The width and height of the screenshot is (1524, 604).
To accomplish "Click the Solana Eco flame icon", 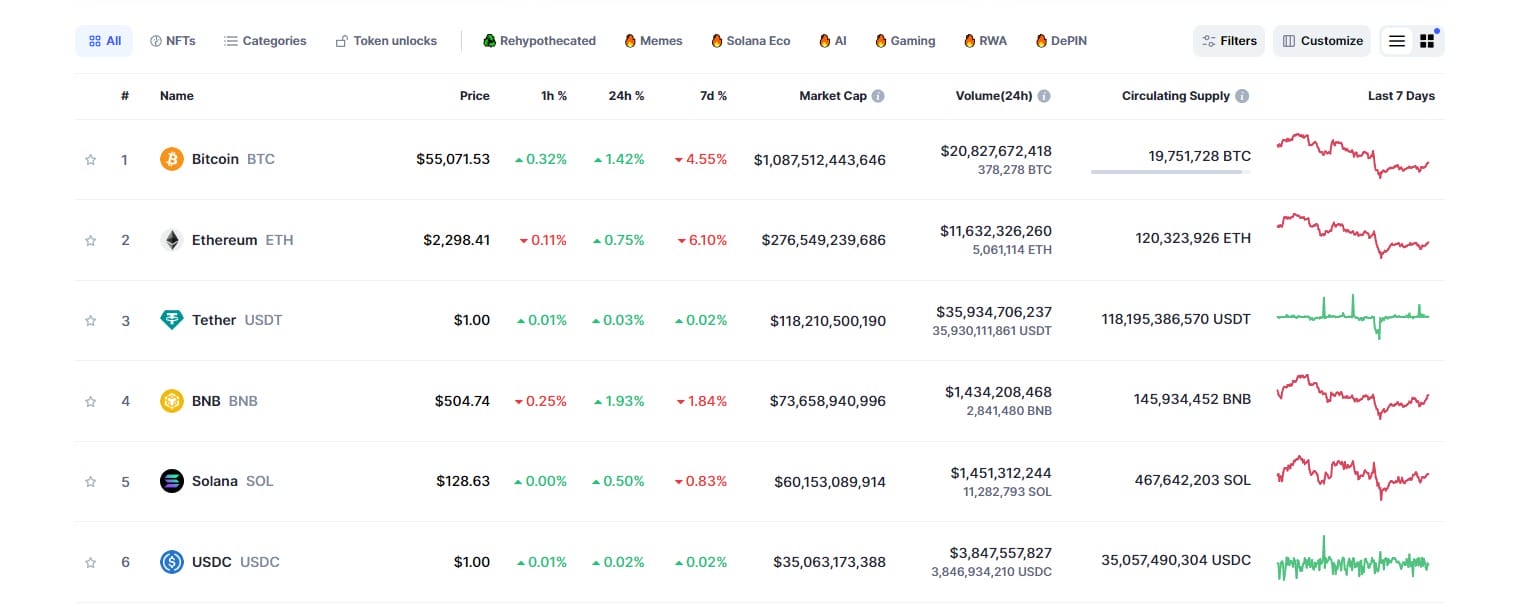I will 717,40.
